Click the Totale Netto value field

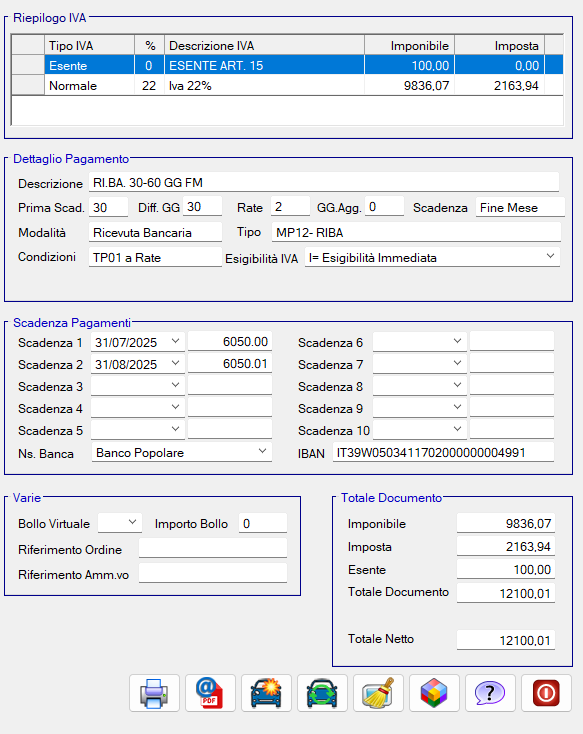[506, 640]
